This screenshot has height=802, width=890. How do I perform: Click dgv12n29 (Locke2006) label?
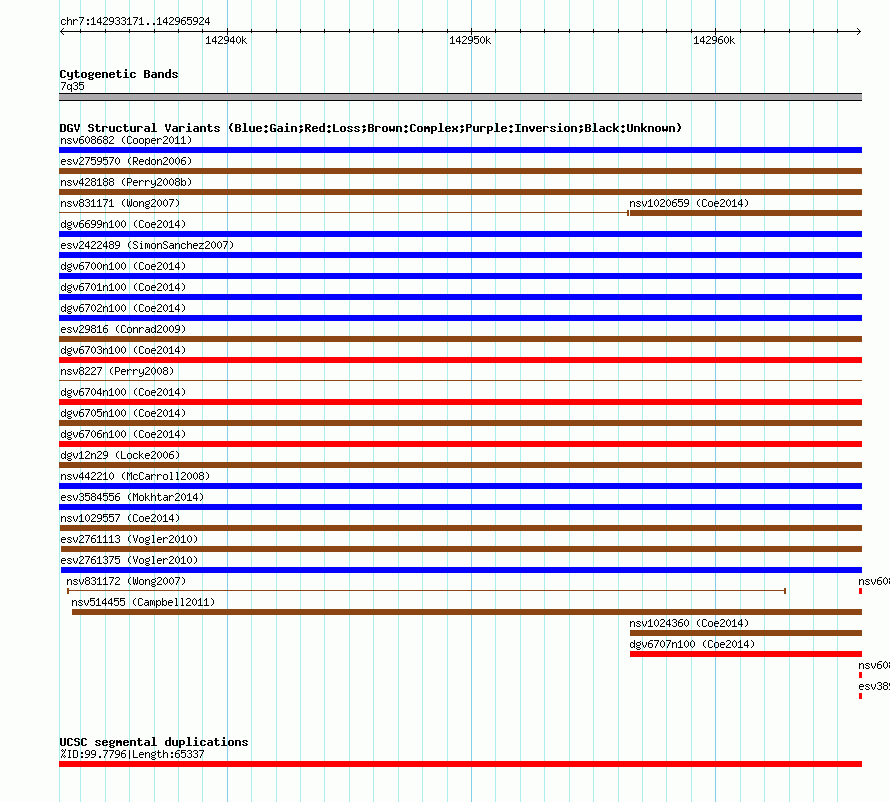(x=120, y=455)
